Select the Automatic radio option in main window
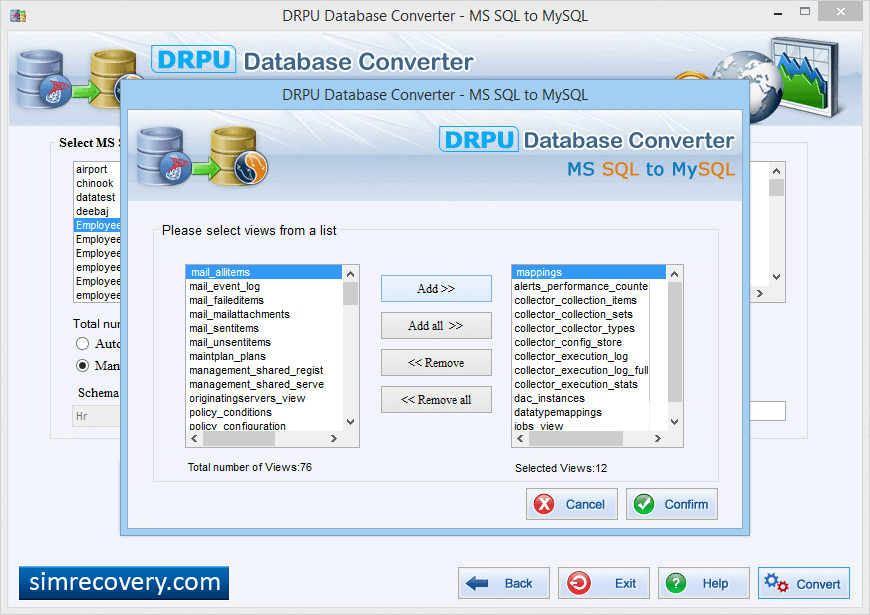870x615 pixels. tap(82, 344)
